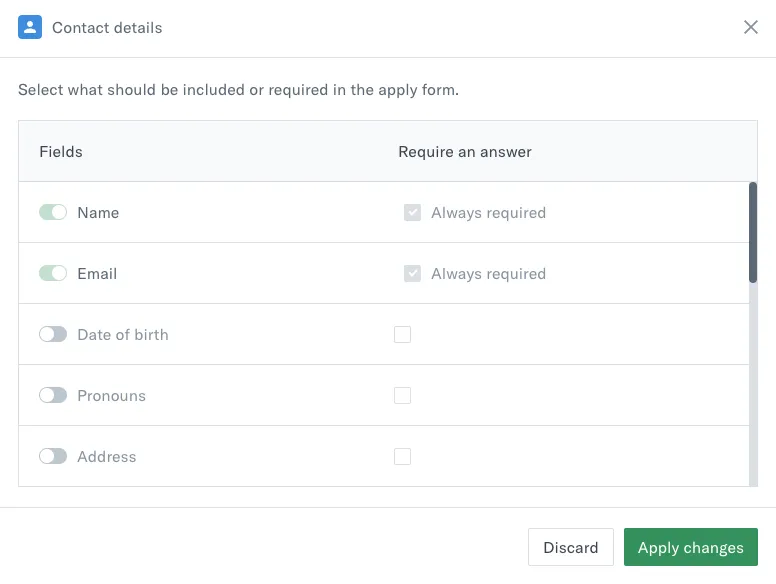Click the apply form instruction text
The height and width of the screenshot is (584, 776).
click(238, 90)
